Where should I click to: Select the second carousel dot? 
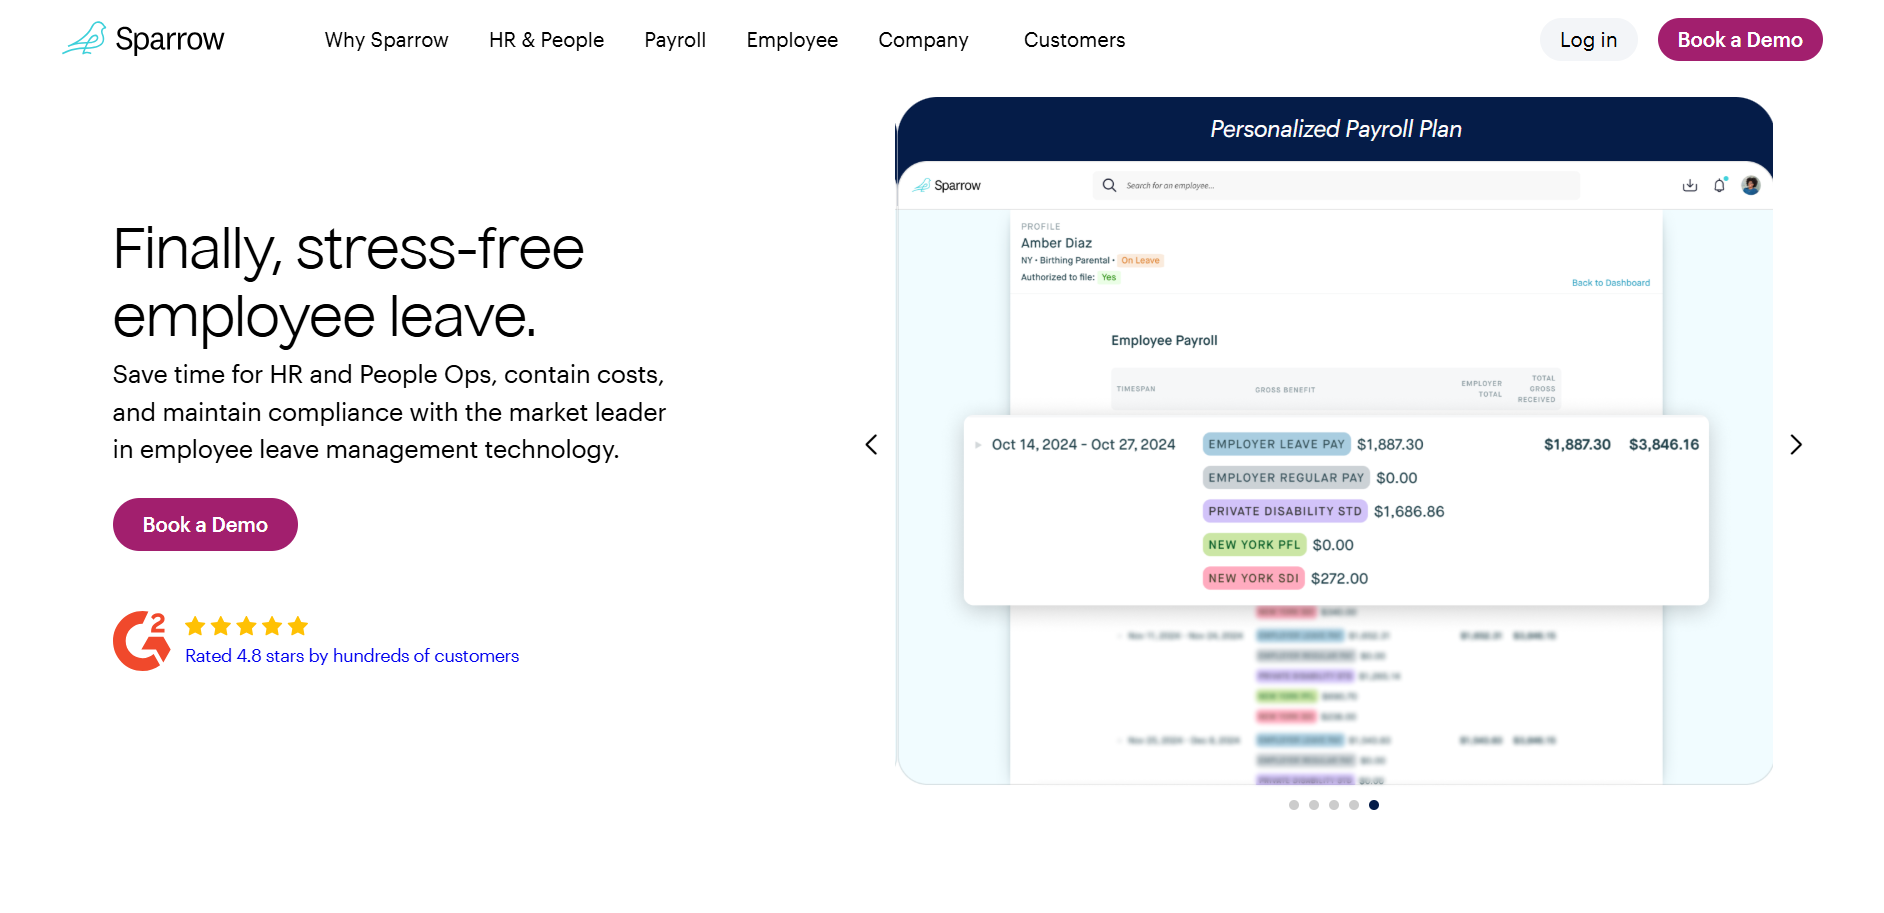tap(1314, 805)
